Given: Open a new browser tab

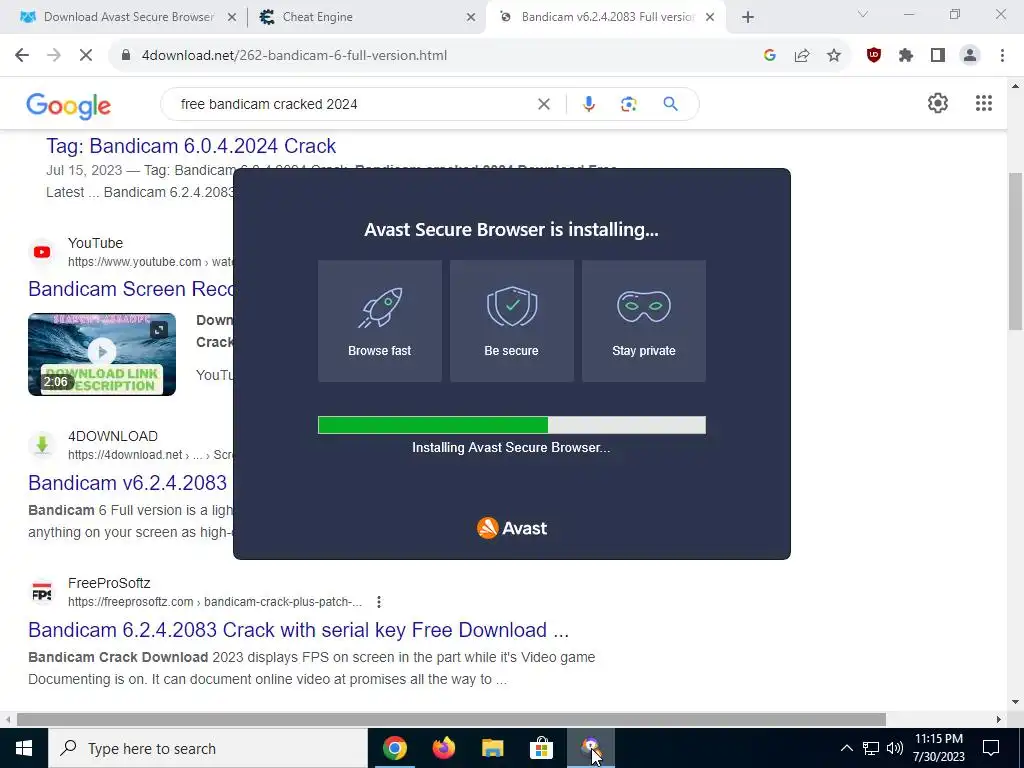Looking at the screenshot, I should tap(748, 18).
